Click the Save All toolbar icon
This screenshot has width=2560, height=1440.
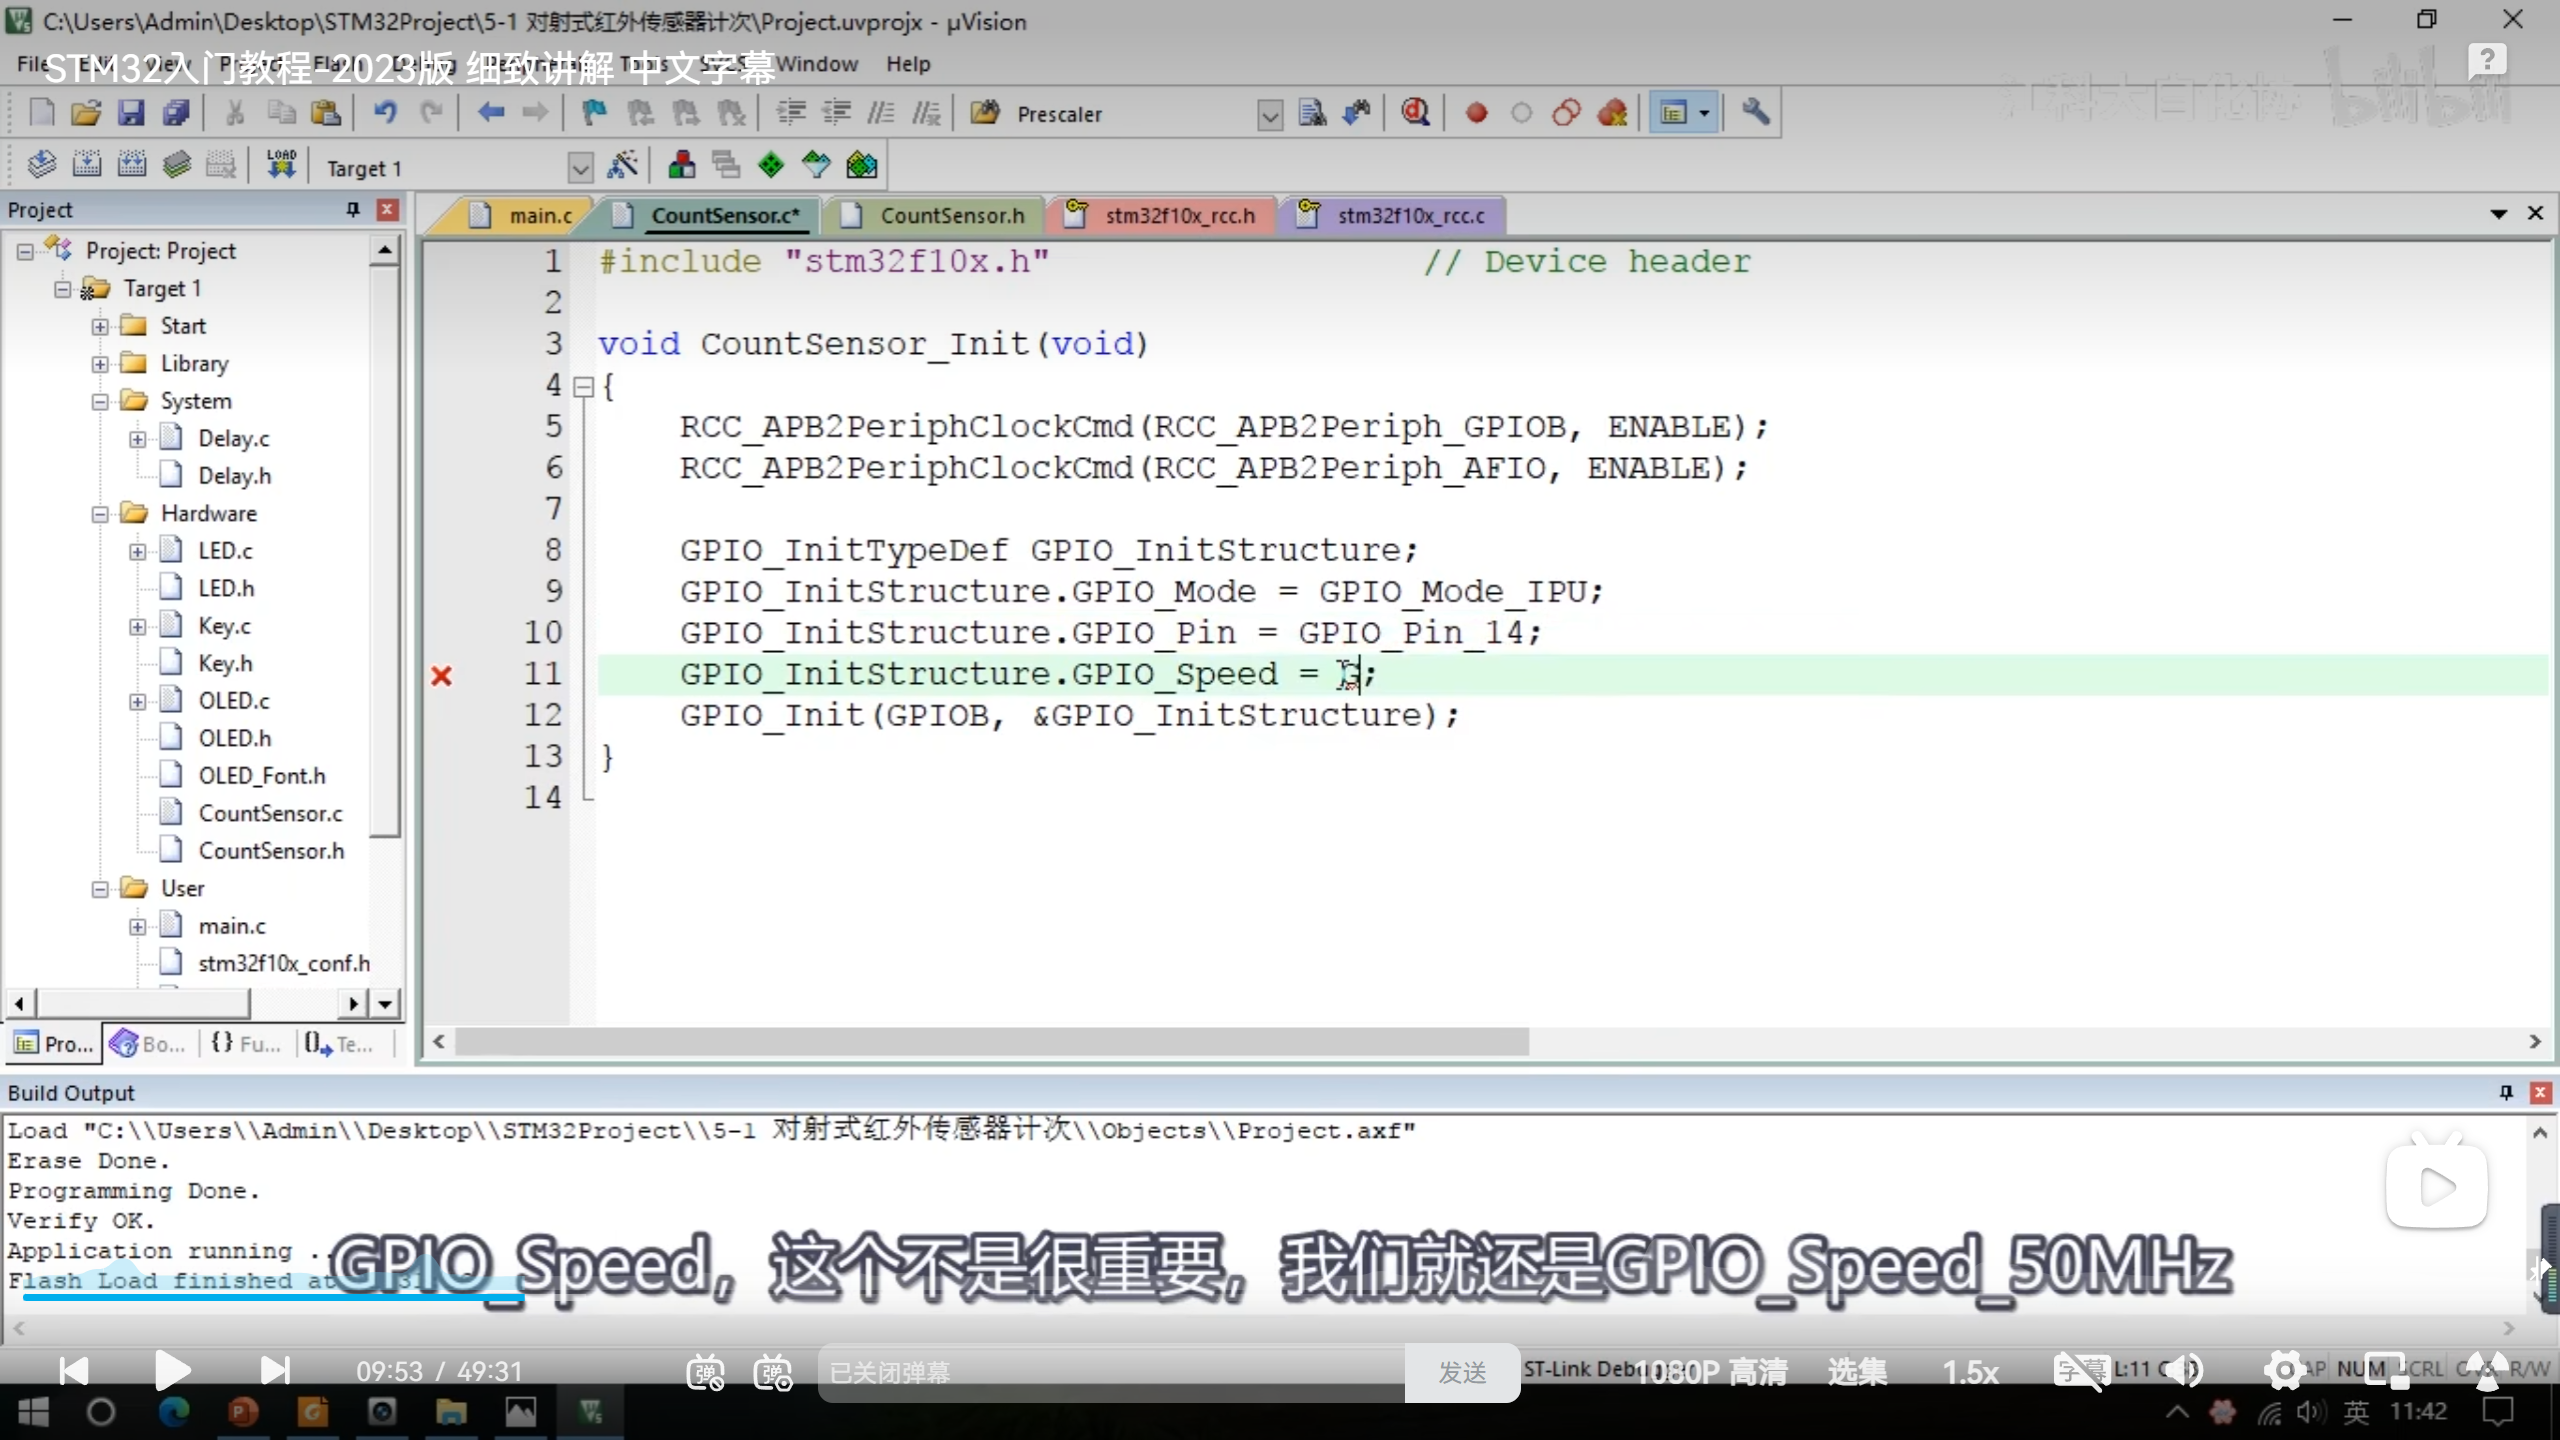tap(176, 113)
